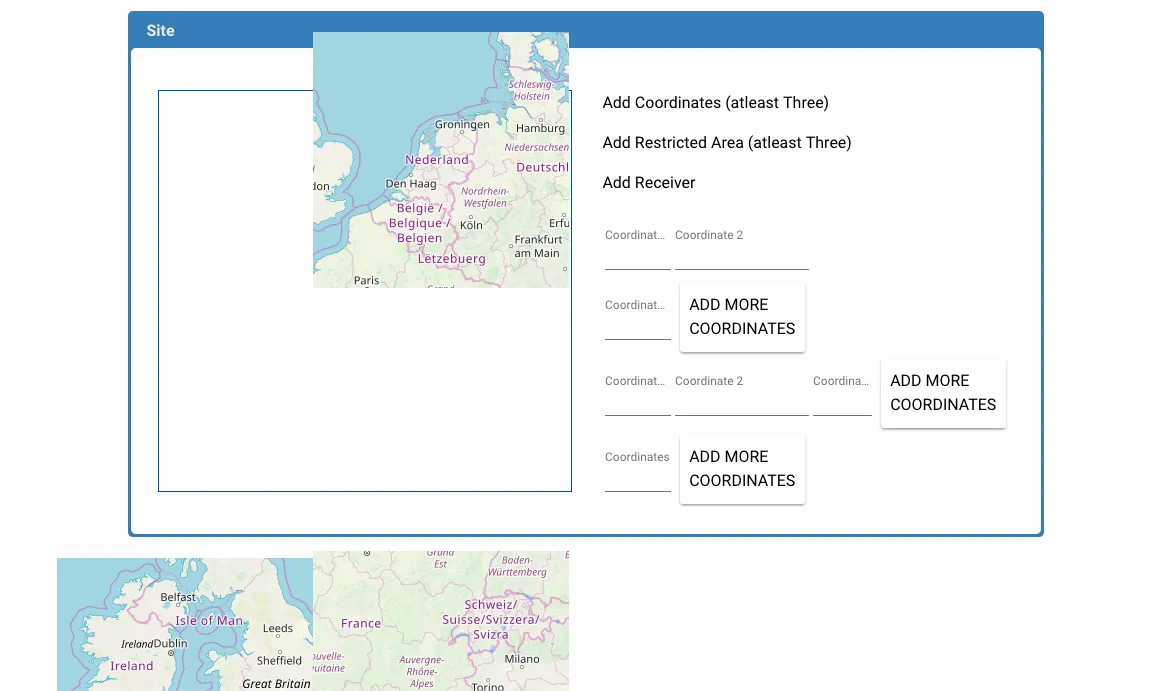Click the ADD MORE COORDINATES button beside the full Coordinates label
This screenshot has height=691, width=1152.
pyautogui.click(x=742, y=469)
